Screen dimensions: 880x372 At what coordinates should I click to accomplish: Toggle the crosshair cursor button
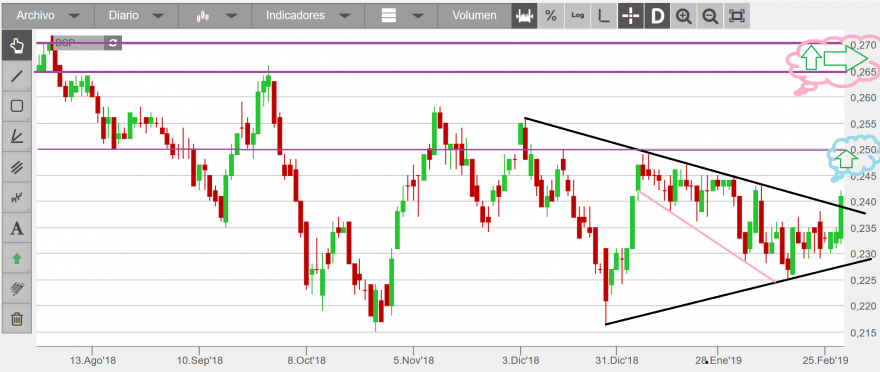coord(630,16)
